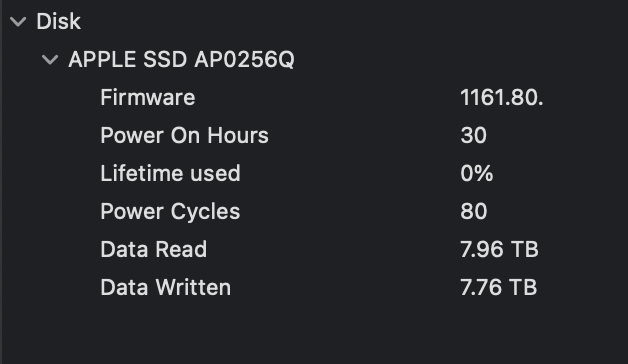Select the Lifetime used label
This screenshot has height=364, width=628.
click(x=171, y=173)
